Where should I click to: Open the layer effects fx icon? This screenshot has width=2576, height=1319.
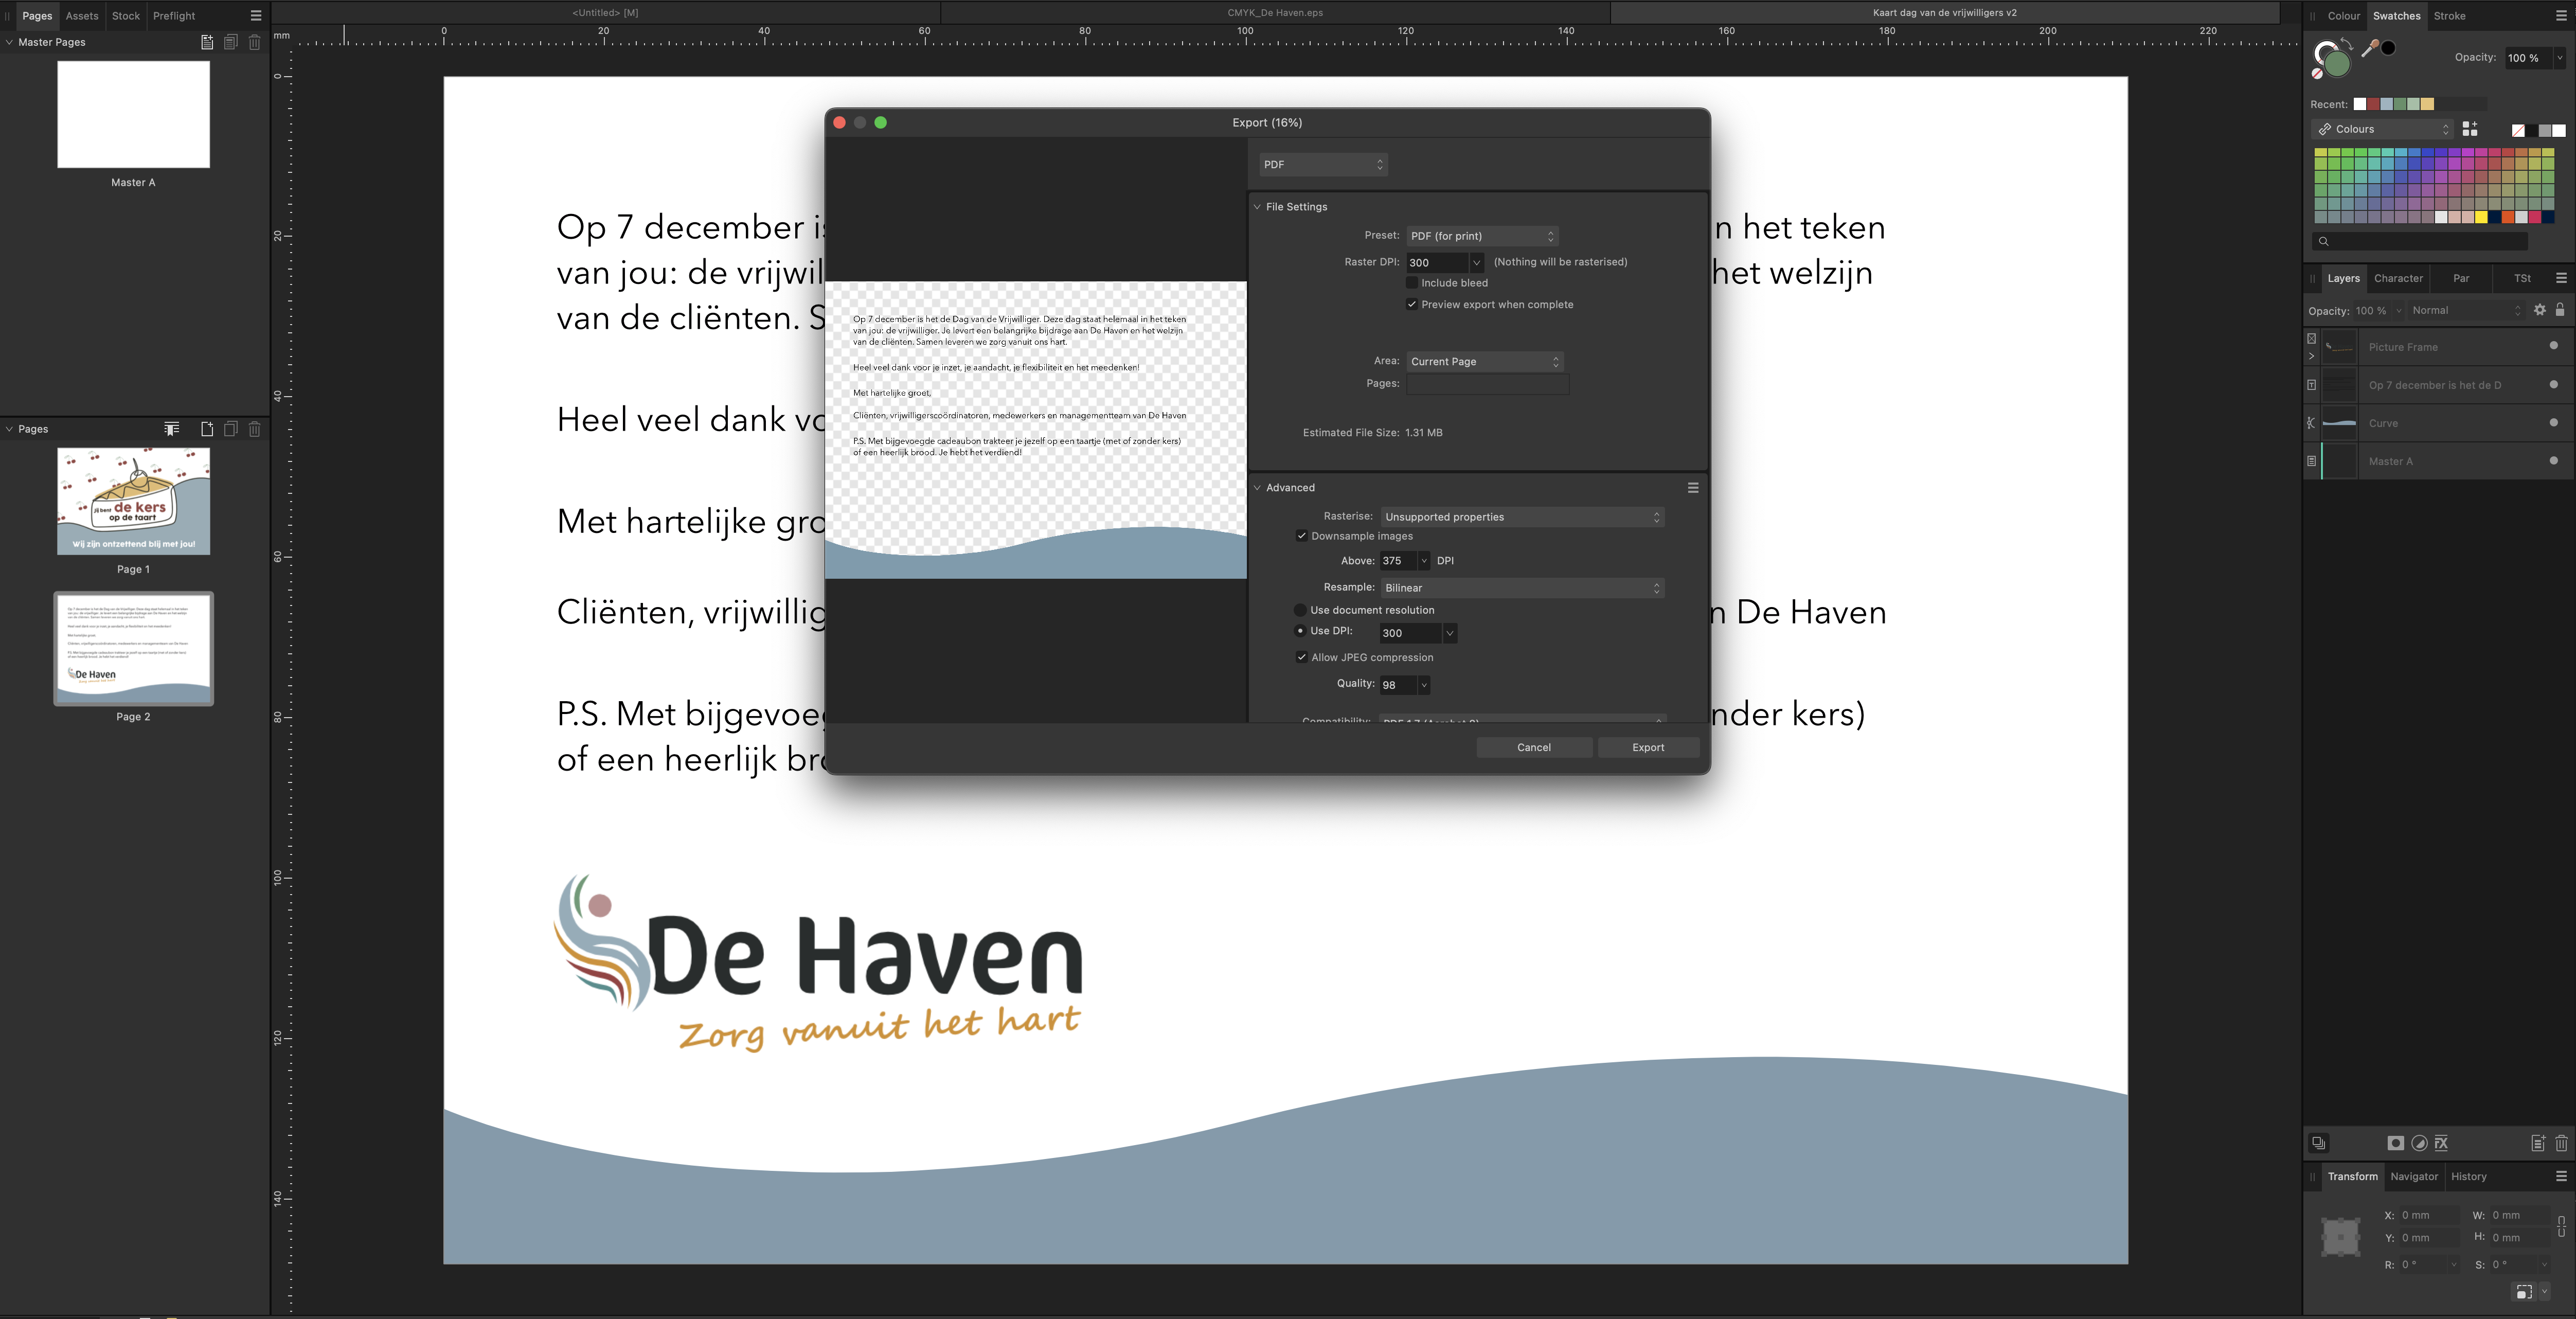[2442, 1143]
